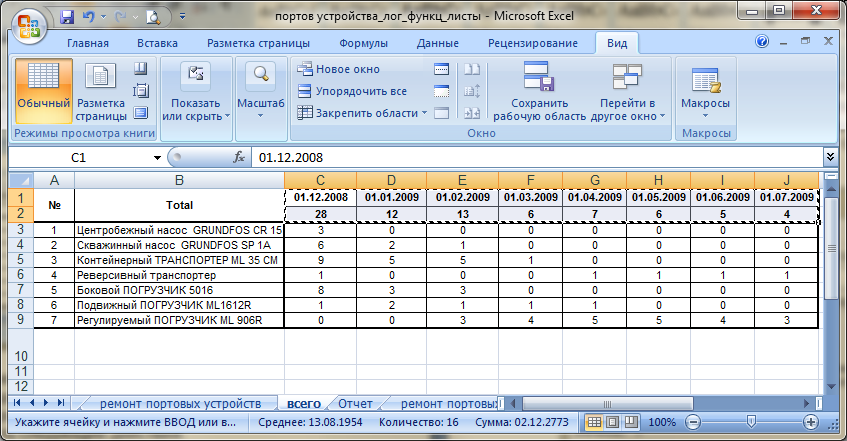Image resolution: width=847 pixels, height=441 pixels.
Task: Open the Name Box dropdown arrow
Action: pyautogui.click(x=157, y=158)
